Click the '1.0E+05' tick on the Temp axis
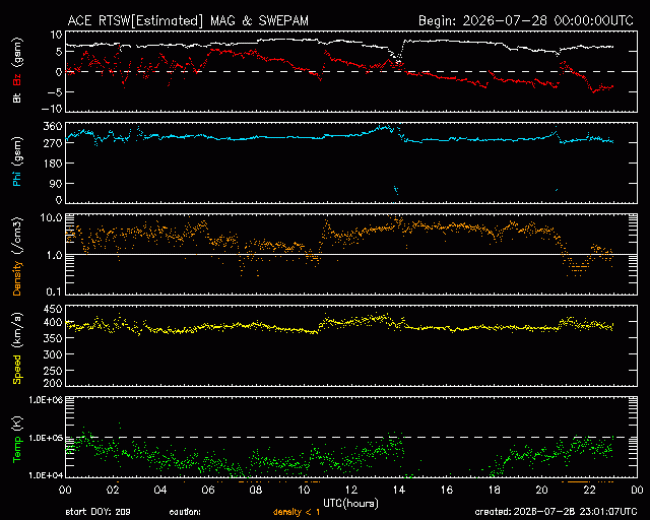 point(46,438)
